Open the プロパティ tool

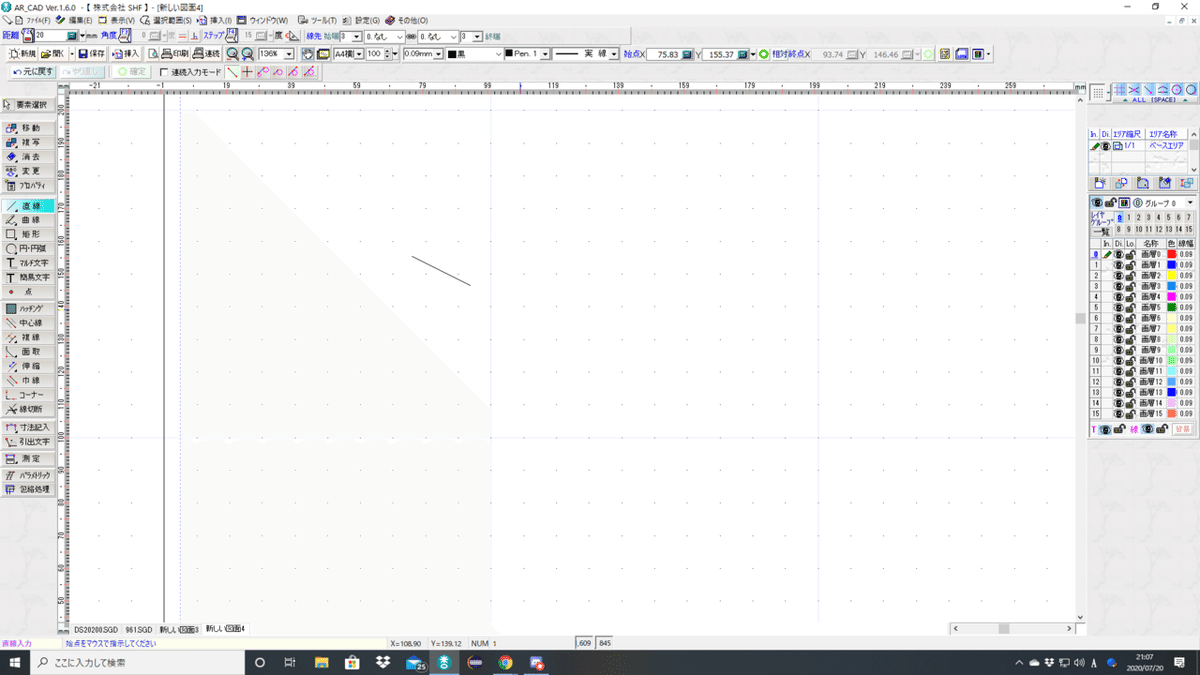click(28, 186)
